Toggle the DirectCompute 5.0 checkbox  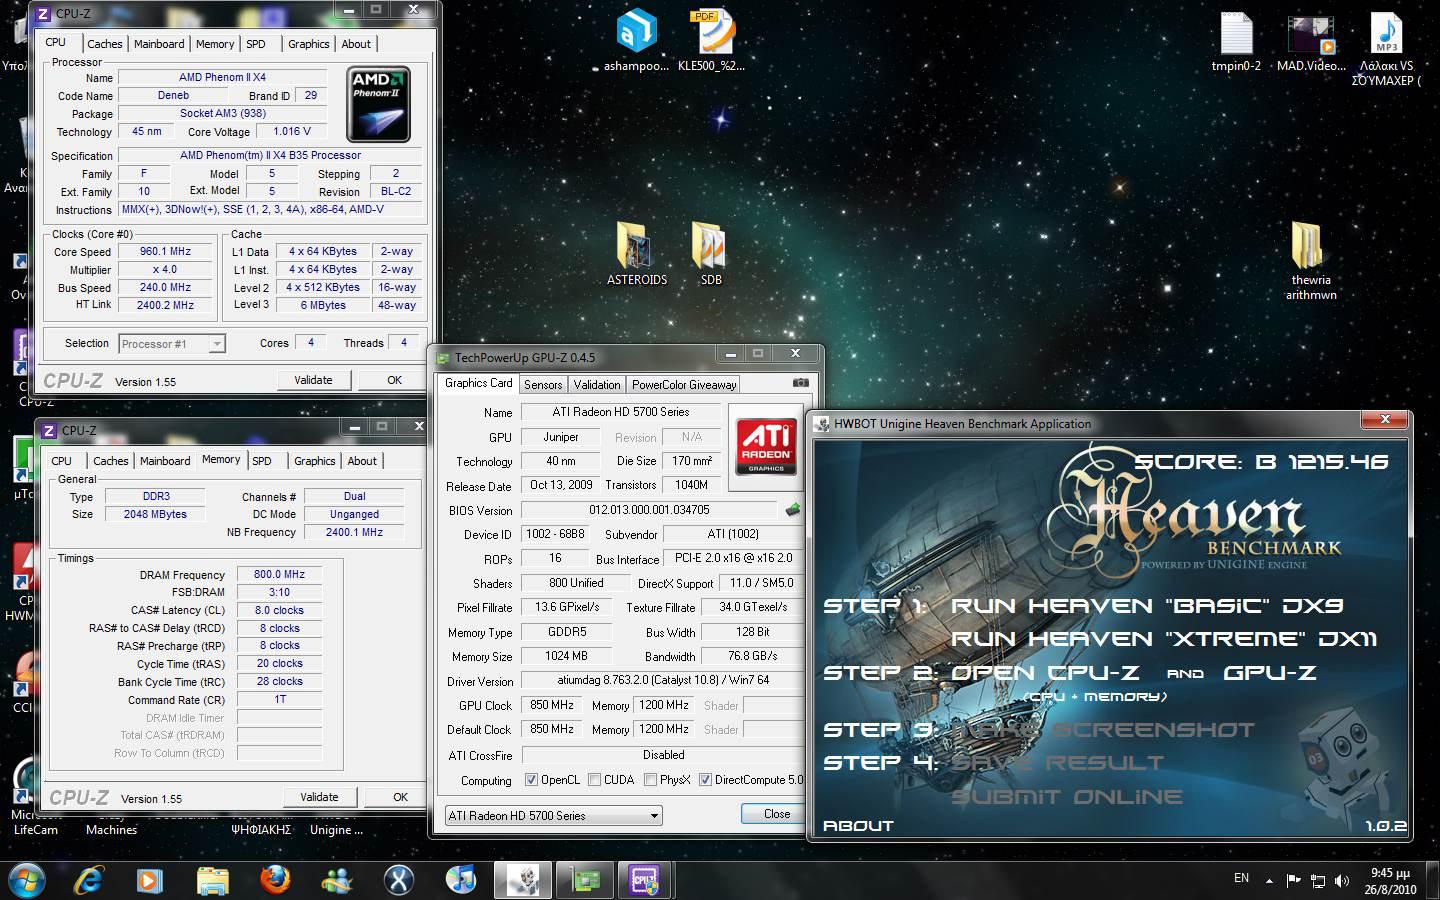pos(705,780)
